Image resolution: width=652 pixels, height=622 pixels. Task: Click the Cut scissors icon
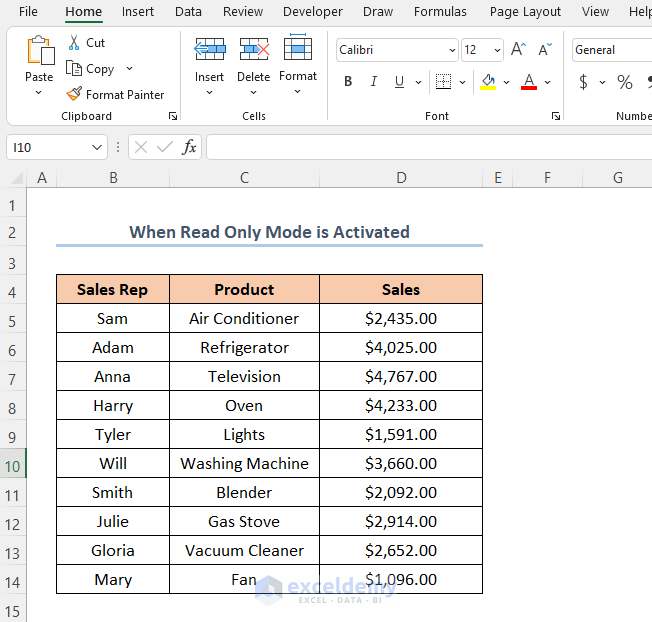[x=75, y=43]
